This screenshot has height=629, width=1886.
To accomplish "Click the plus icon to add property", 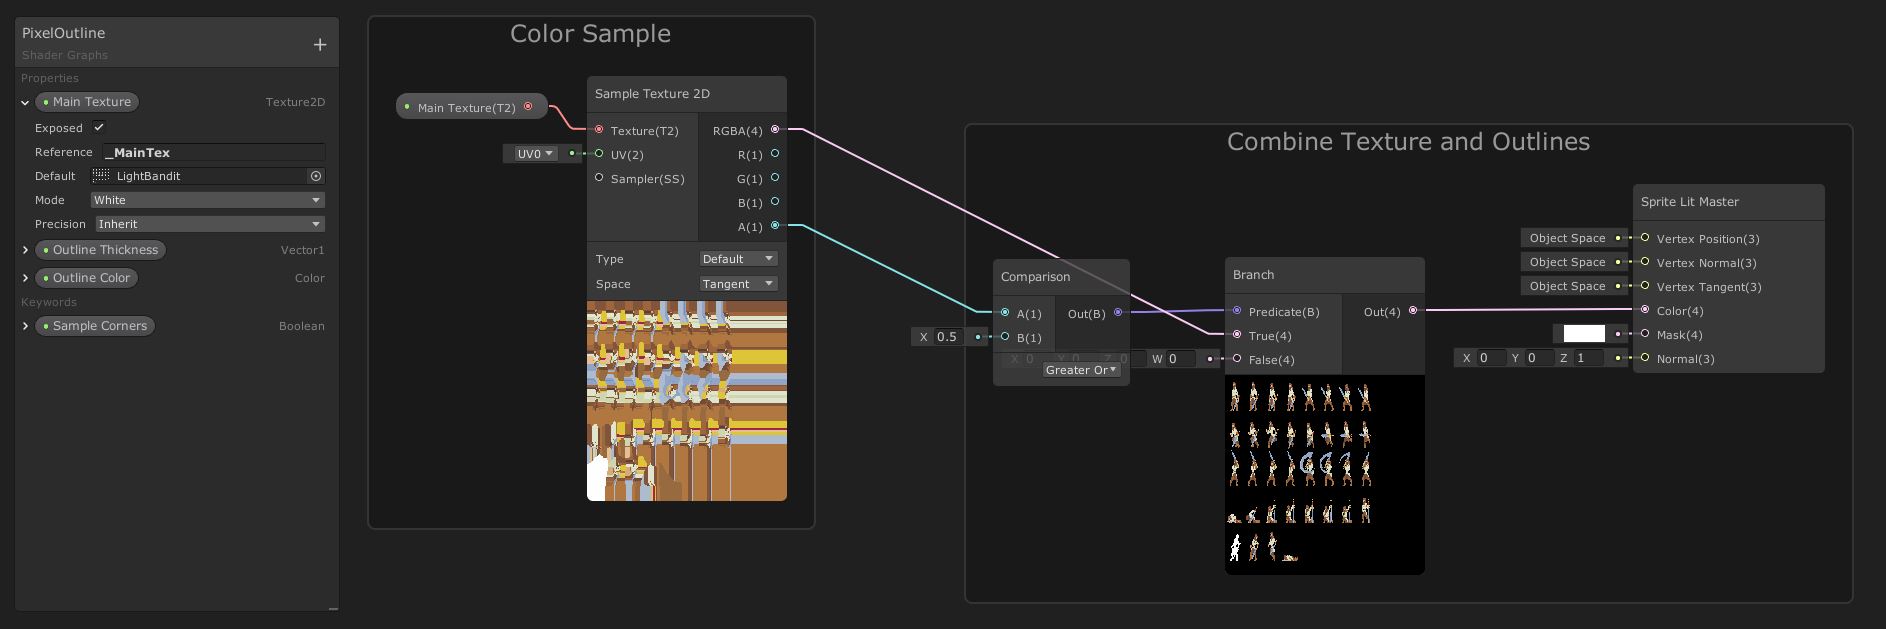I will tap(320, 45).
